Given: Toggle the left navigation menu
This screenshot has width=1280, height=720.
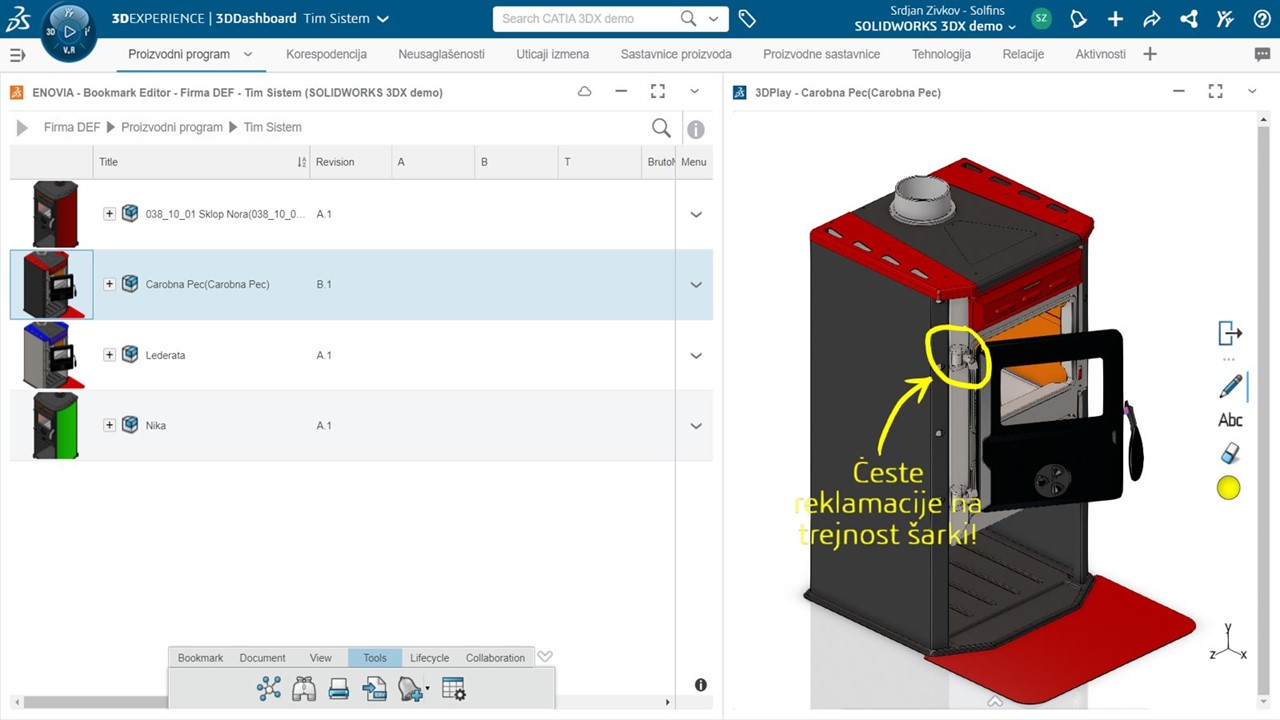Looking at the screenshot, I should (16, 54).
